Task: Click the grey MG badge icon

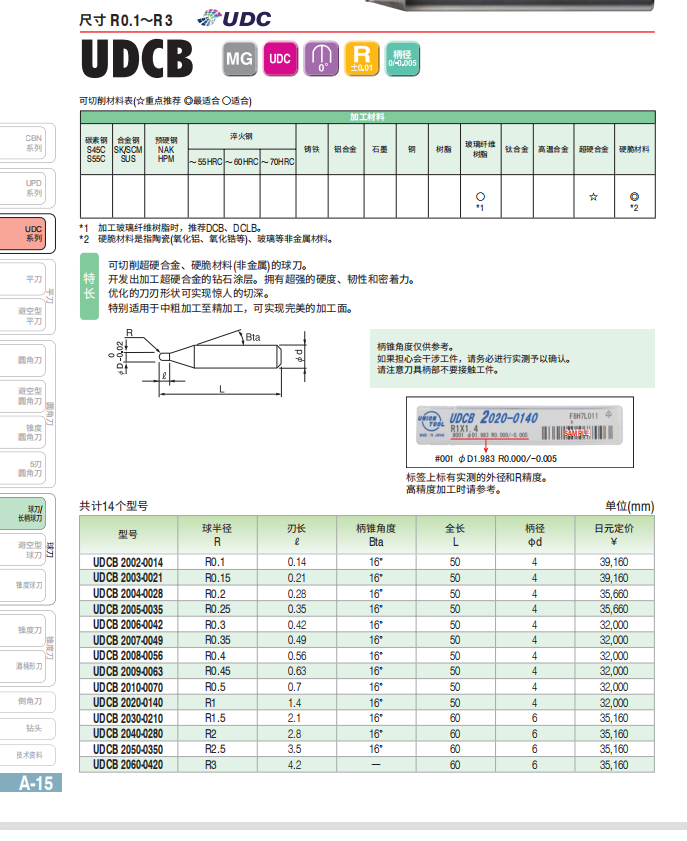Action: (x=240, y=58)
